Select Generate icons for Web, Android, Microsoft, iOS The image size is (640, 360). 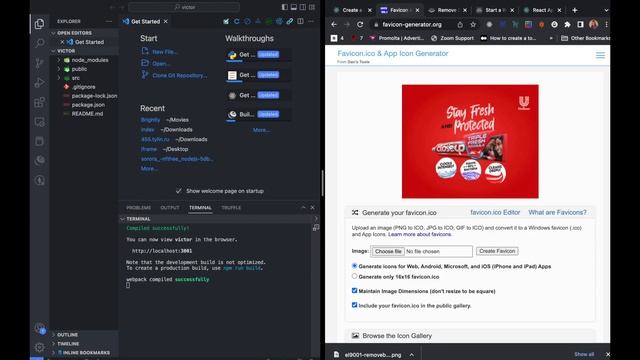point(354,266)
